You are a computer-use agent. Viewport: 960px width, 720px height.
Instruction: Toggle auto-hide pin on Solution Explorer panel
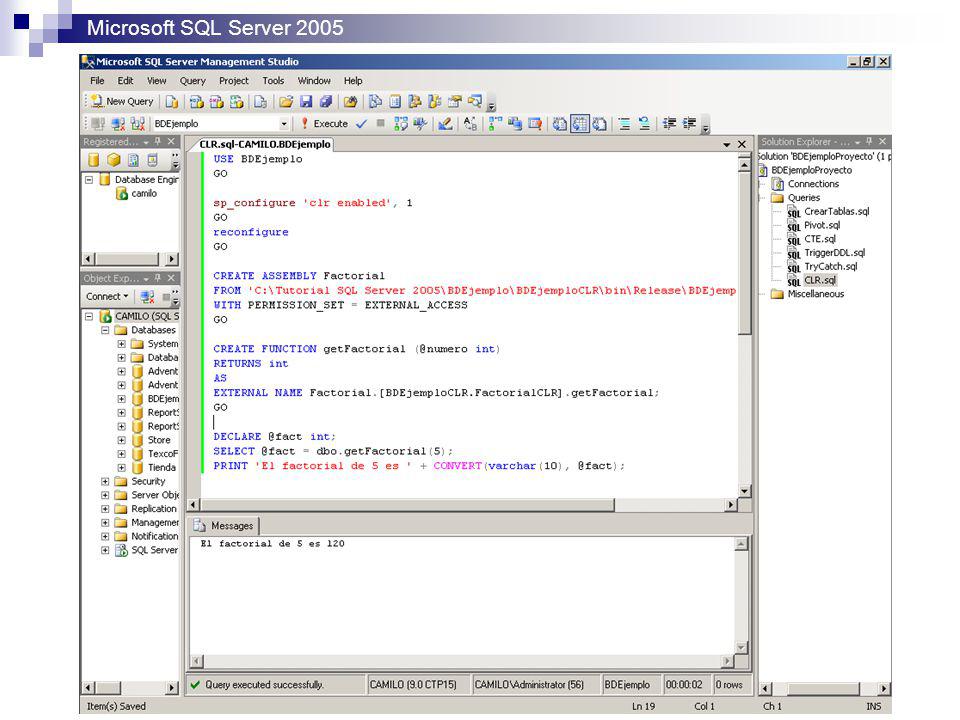point(869,141)
